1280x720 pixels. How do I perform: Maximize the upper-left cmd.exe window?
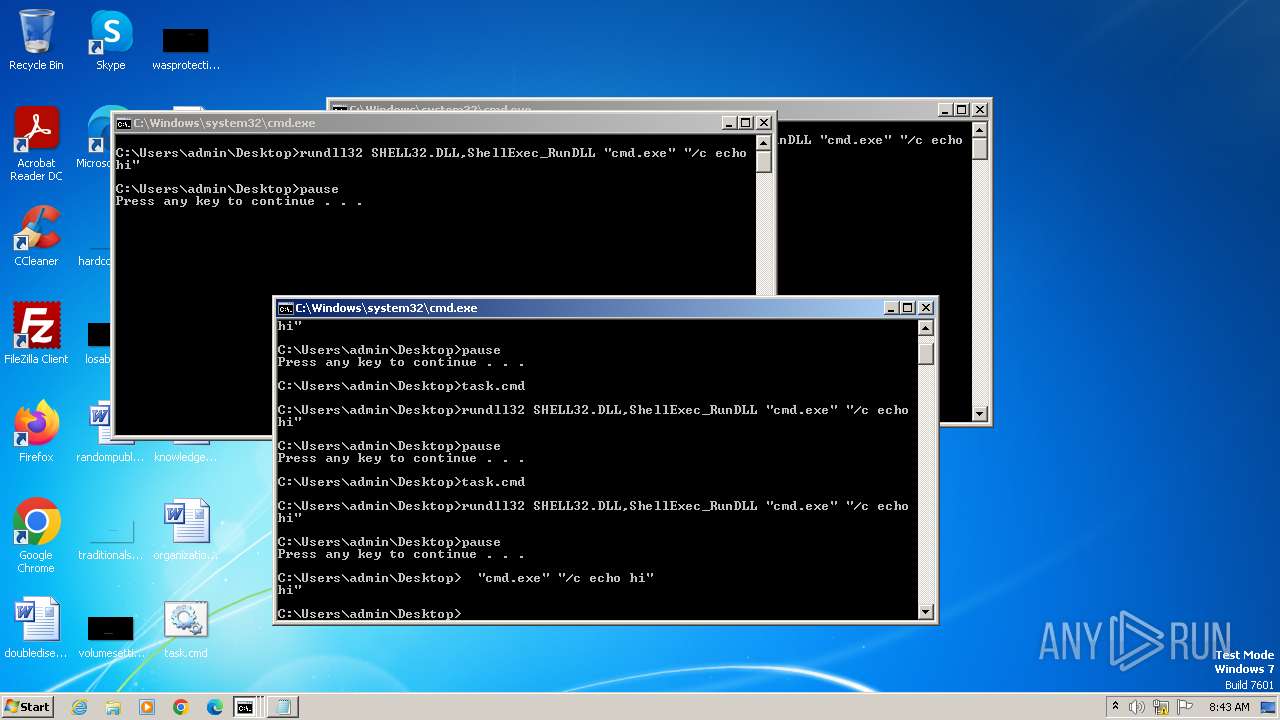pyautogui.click(x=746, y=123)
